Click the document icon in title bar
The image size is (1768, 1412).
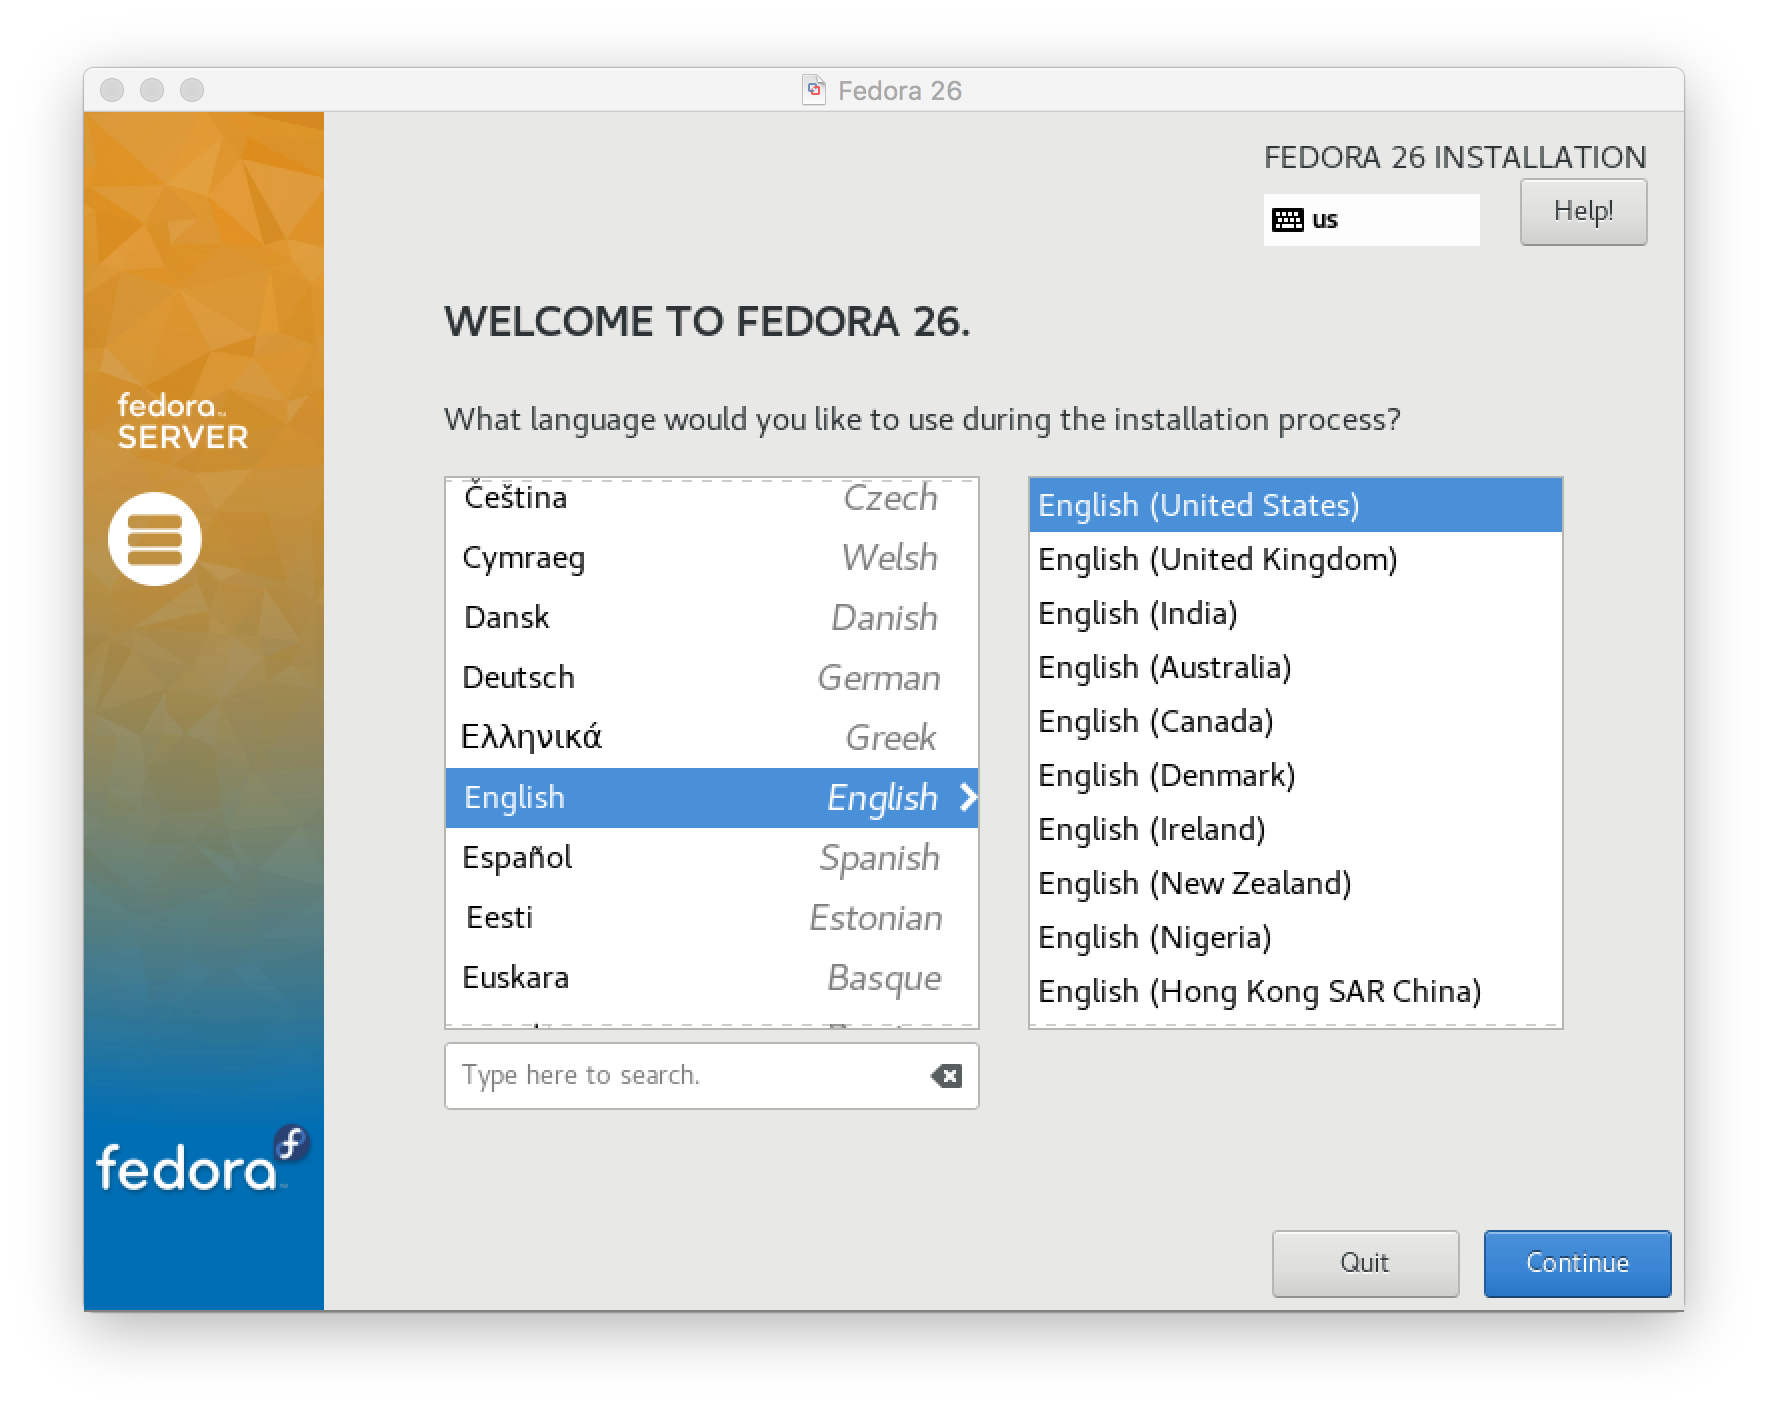(x=814, y=90)
